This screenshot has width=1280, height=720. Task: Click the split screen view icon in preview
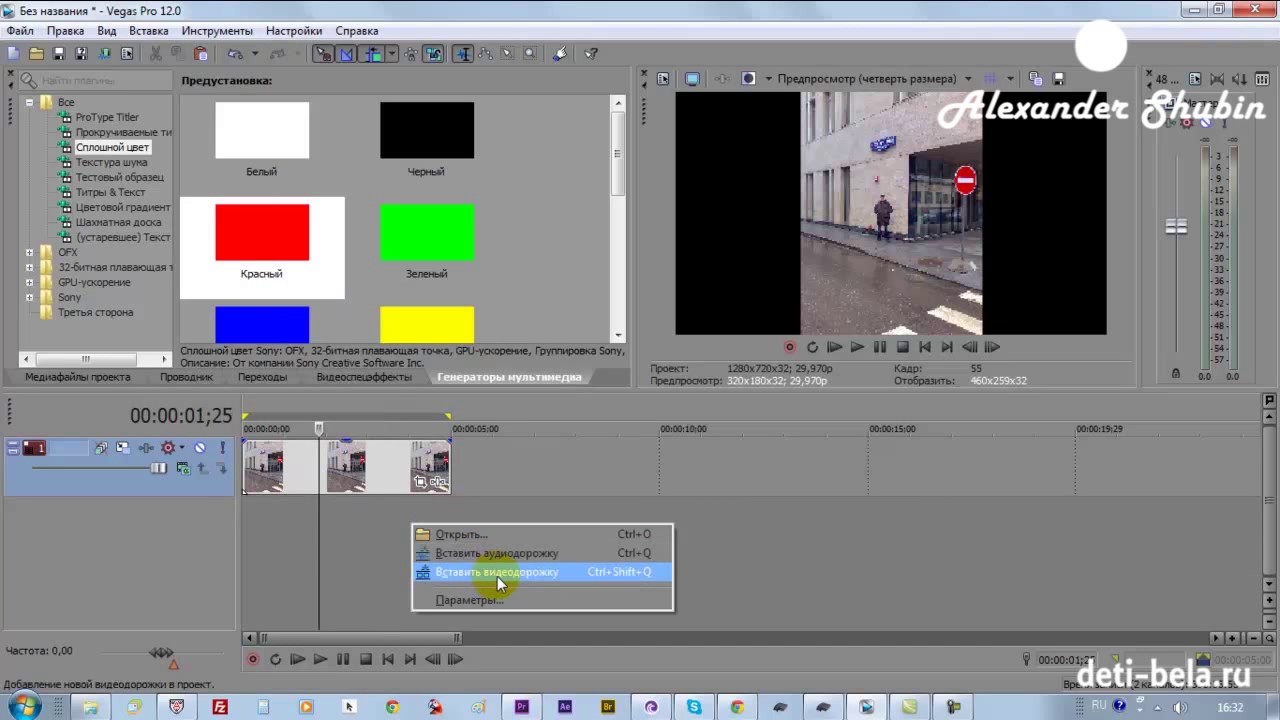[x=748, y=78]
